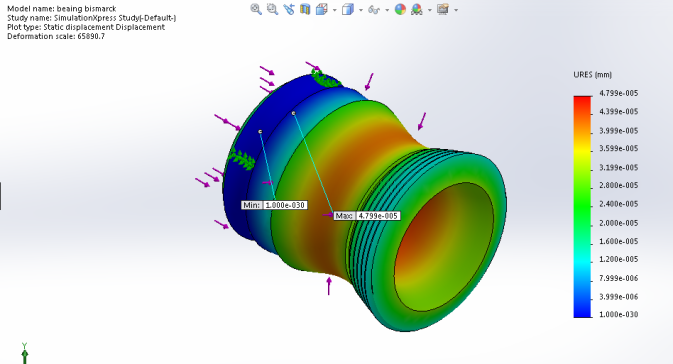Viewport: 673px width, 364px height.
Task: Click the legend value 2.800e-005
Action: [618, 185]
